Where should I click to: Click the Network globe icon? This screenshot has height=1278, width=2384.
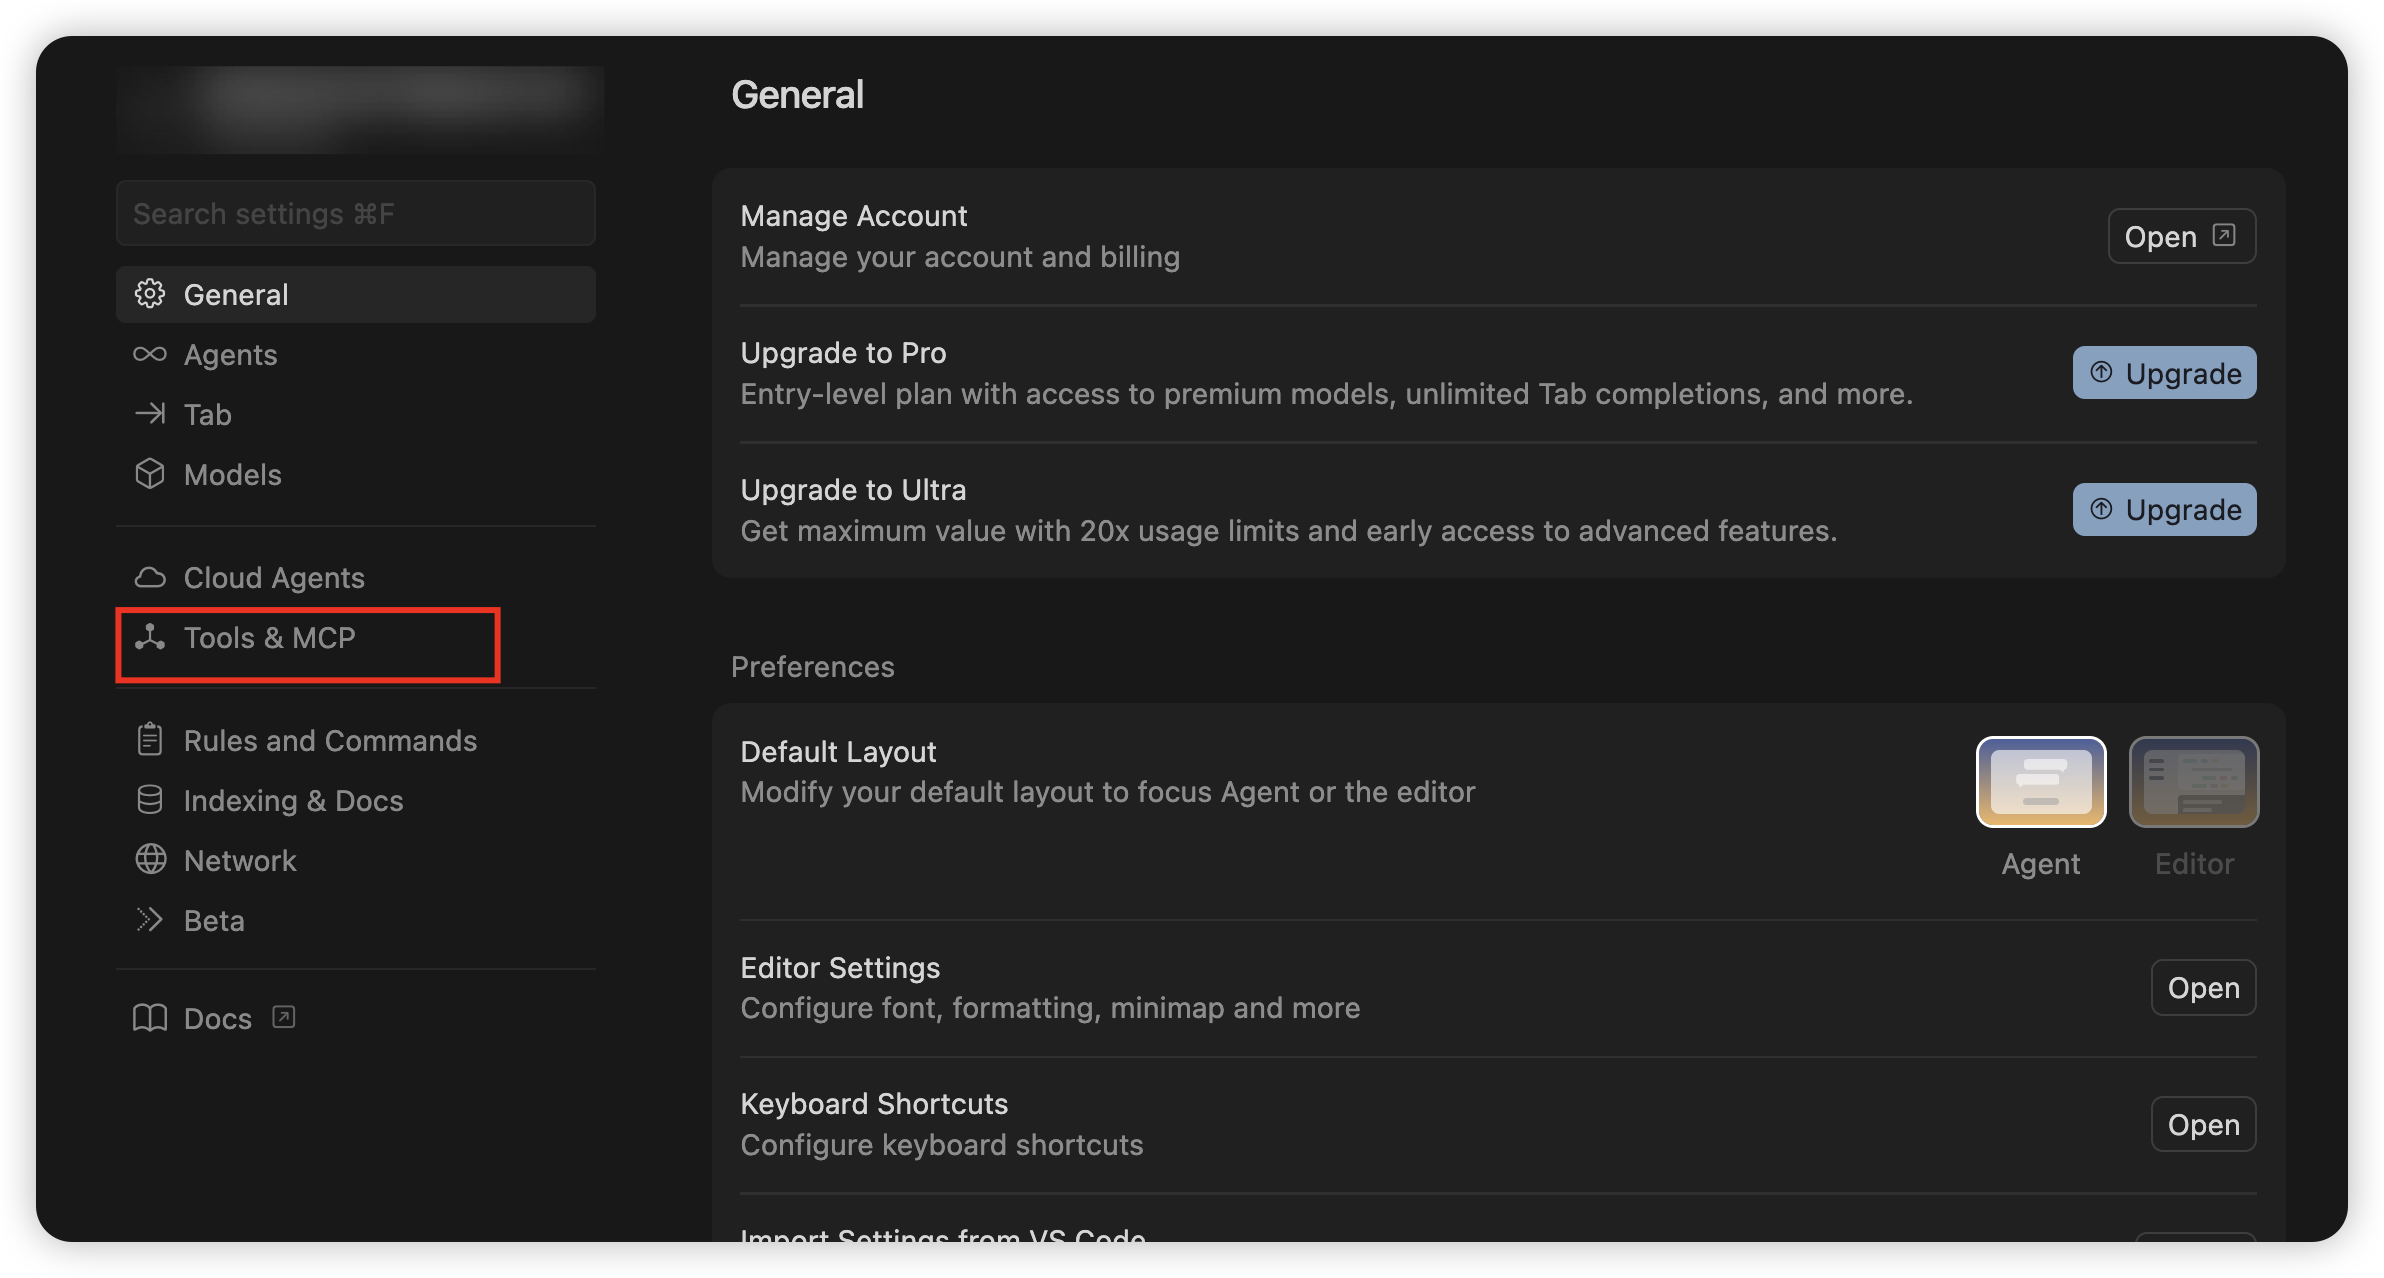point(150,860)
